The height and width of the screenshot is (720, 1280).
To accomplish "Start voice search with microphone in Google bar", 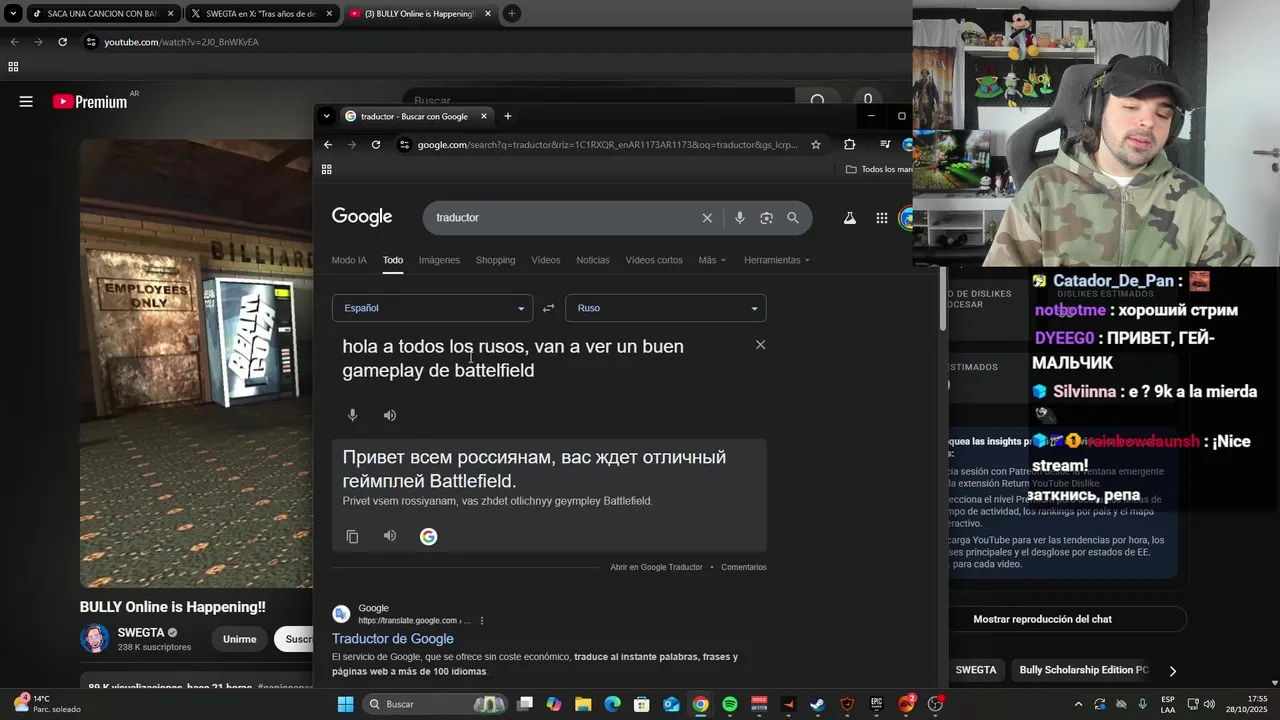I will coord(740,218).
